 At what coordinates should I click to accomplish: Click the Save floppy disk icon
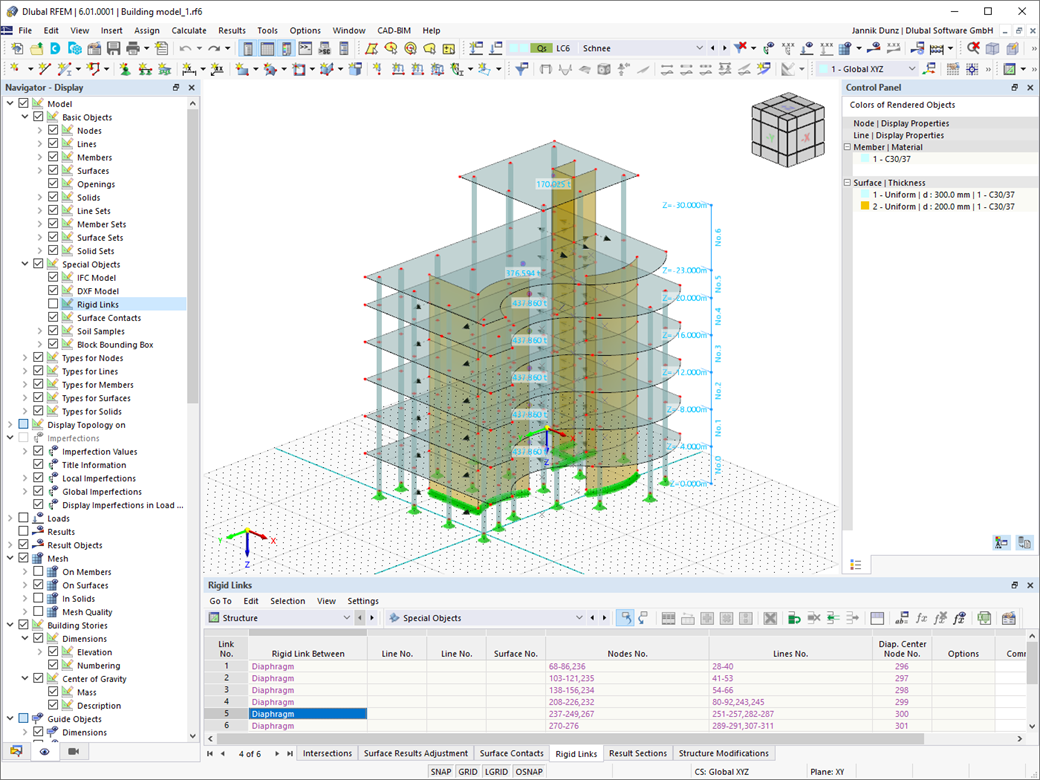(x=113, y=48)
